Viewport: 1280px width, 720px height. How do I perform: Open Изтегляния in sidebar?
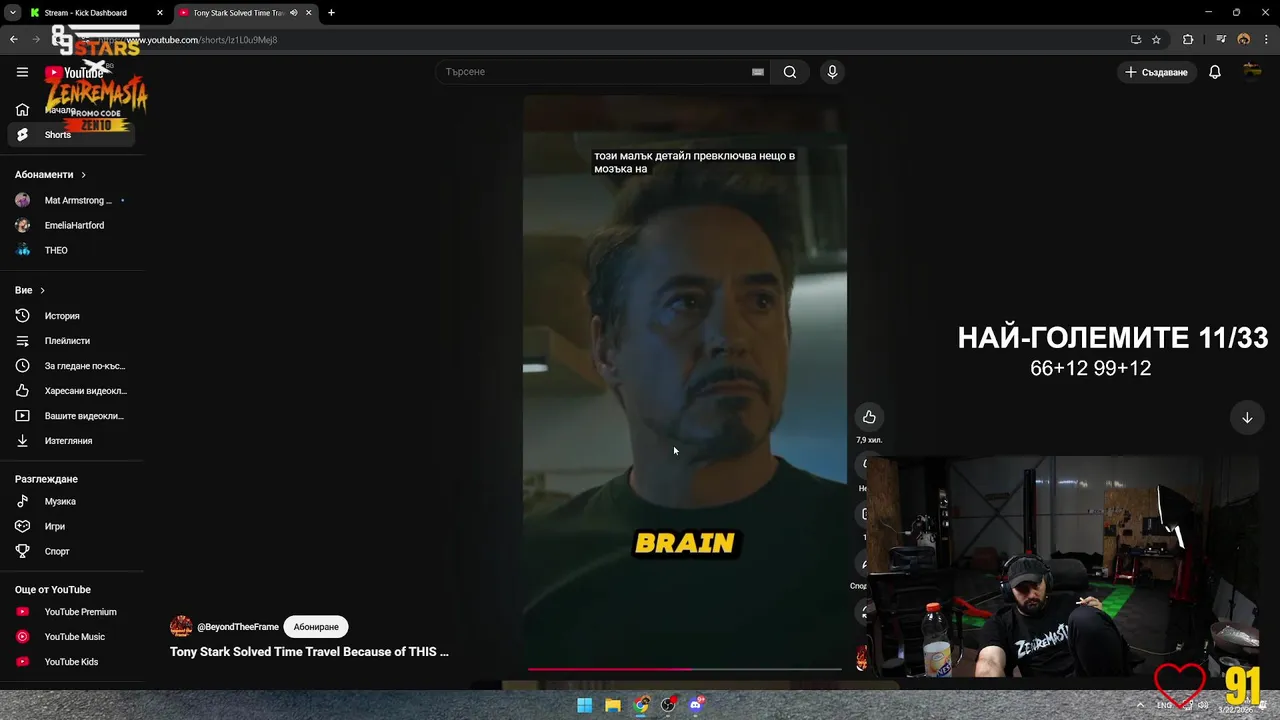[x=71, y=441]
